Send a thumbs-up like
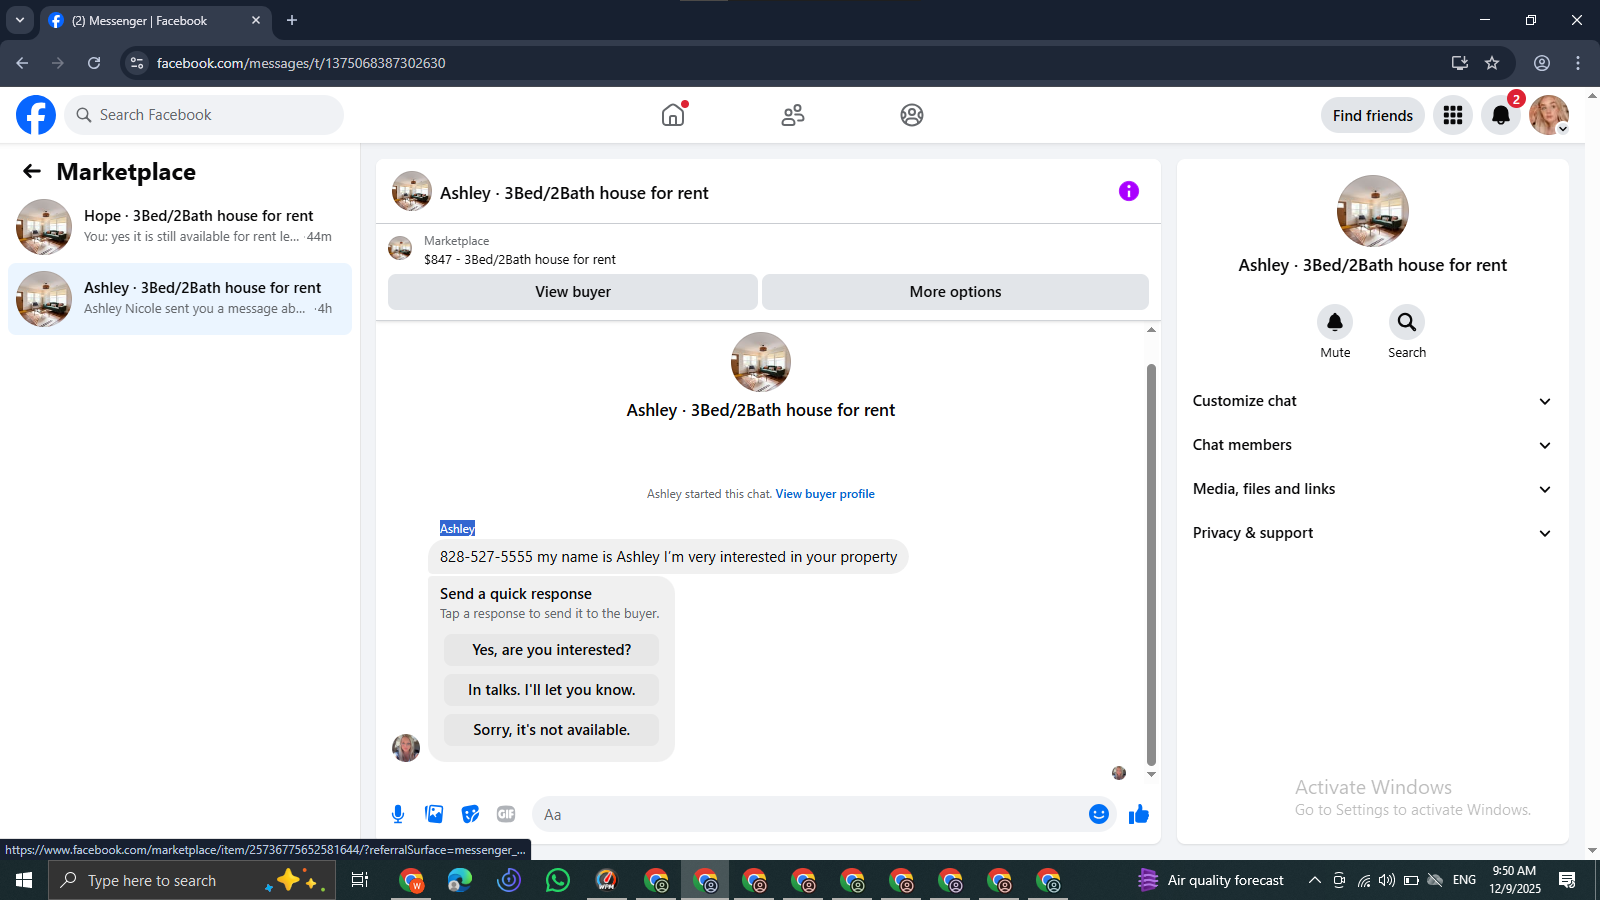The width and height of the screenshot is (1600, 900). (x=1139, y=814)
